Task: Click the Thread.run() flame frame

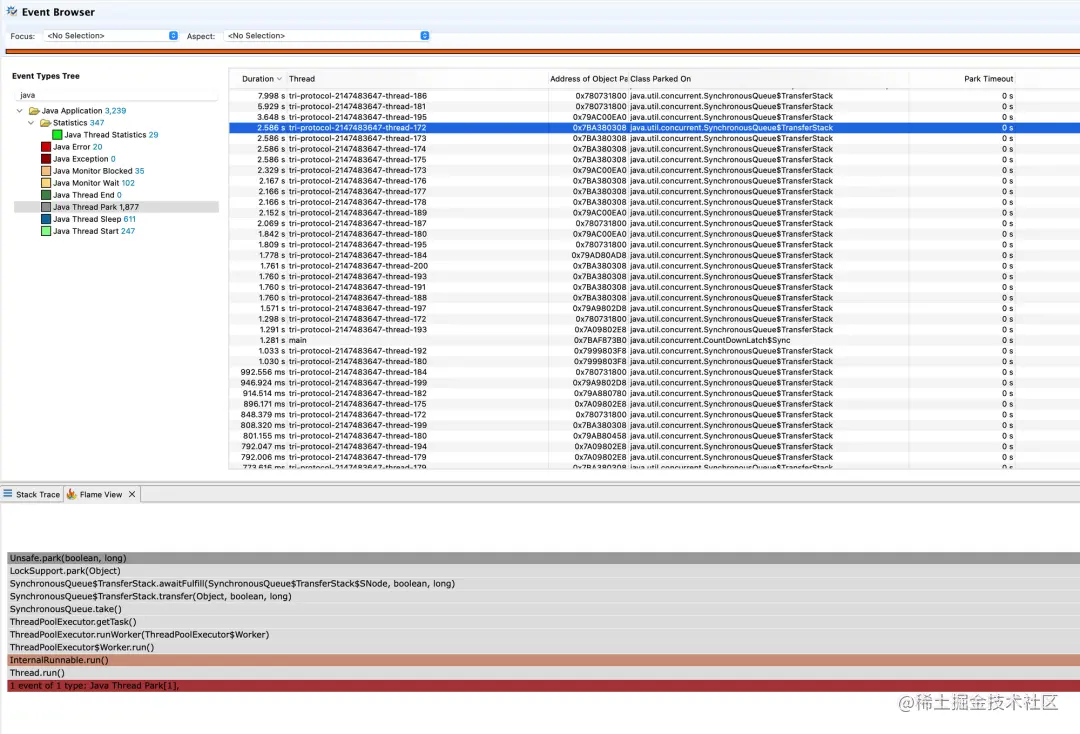Action: click(543, 673)
